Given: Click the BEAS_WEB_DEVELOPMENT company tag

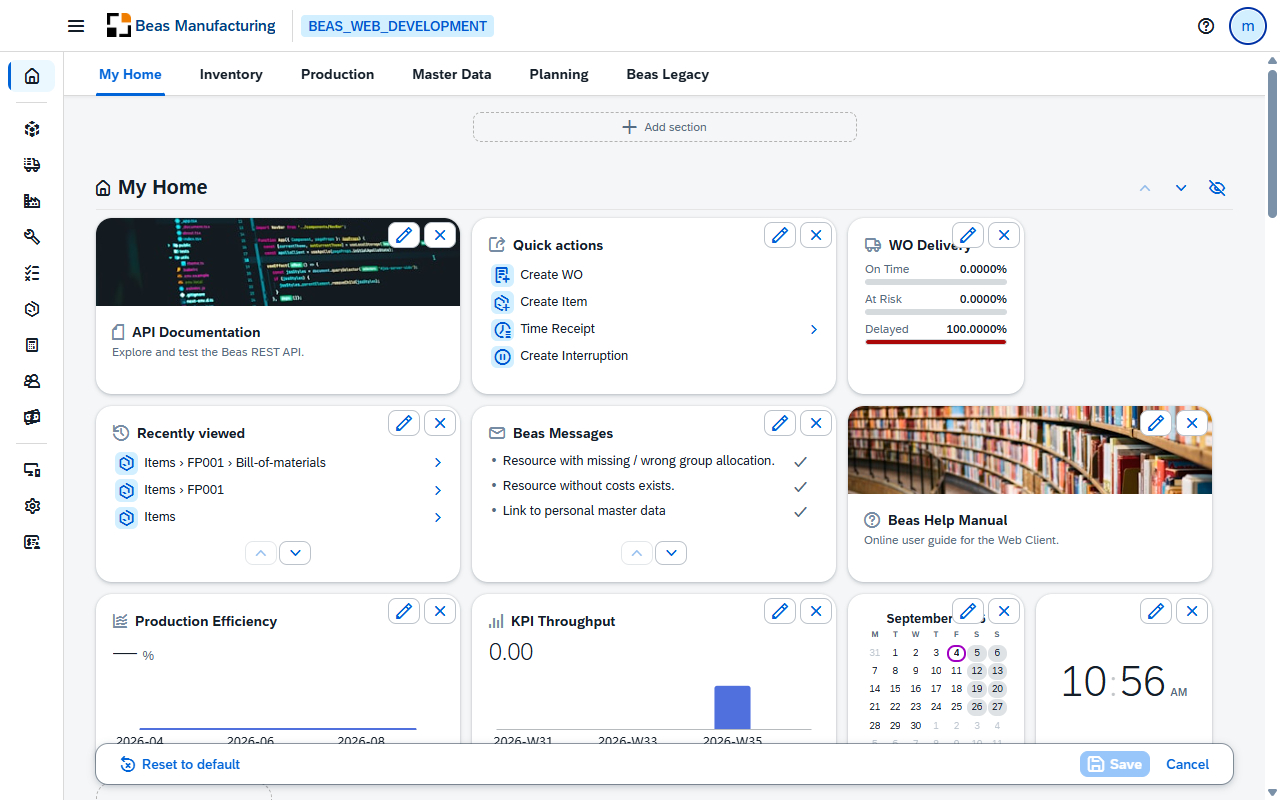Looking at the screenshot, I should pos(398,26).
